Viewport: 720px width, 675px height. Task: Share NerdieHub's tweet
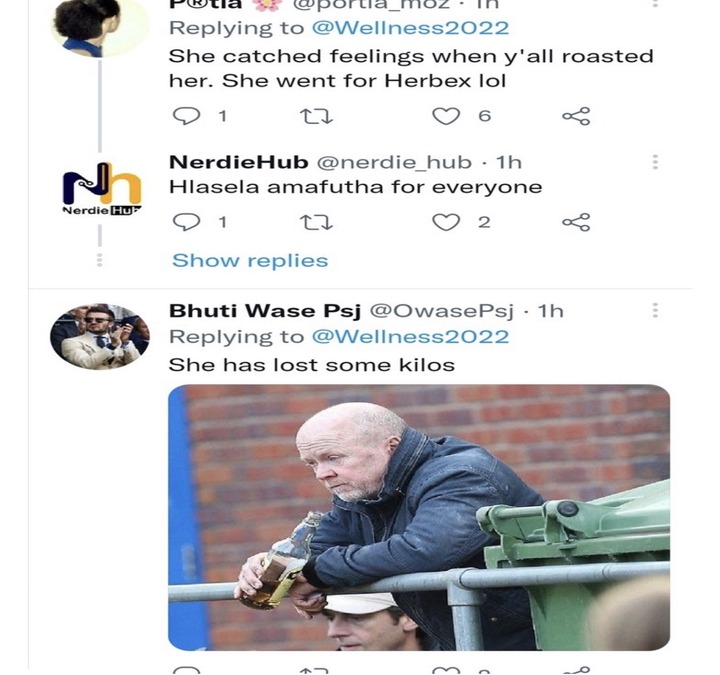[576, 222]
